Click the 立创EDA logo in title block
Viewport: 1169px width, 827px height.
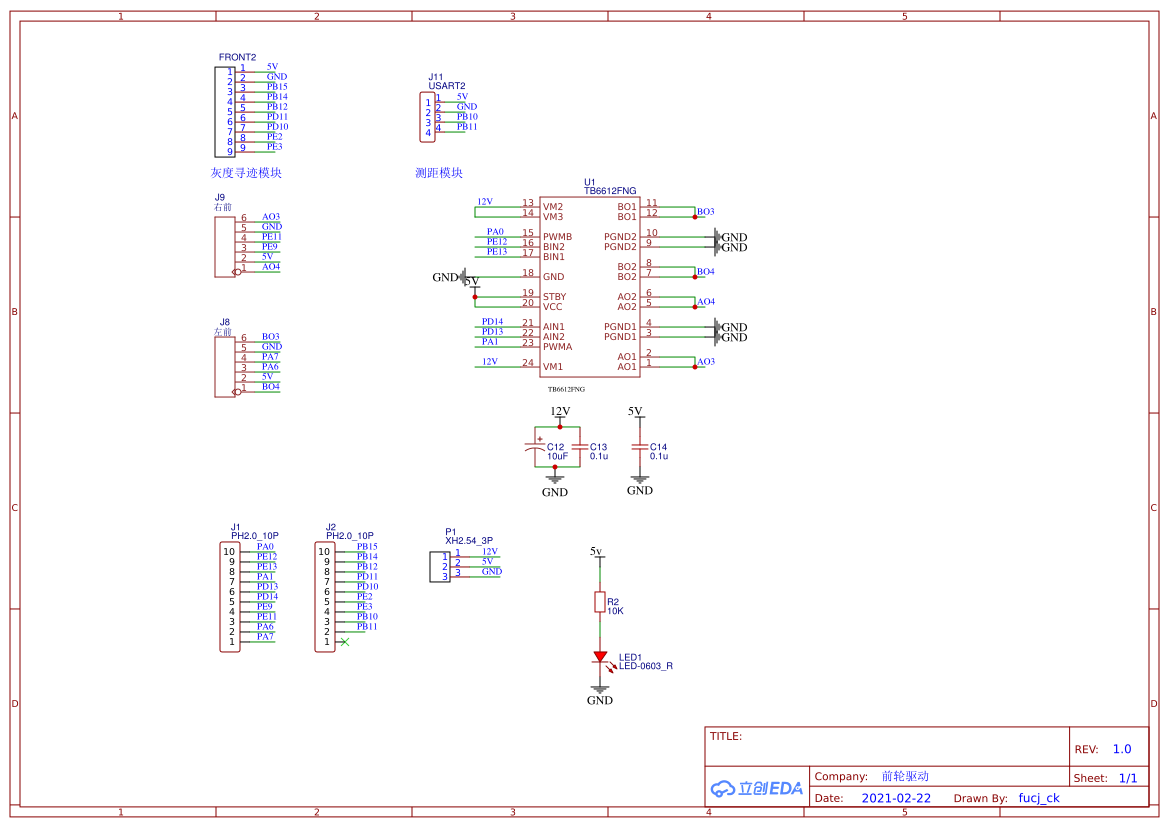tap(757, 788)
